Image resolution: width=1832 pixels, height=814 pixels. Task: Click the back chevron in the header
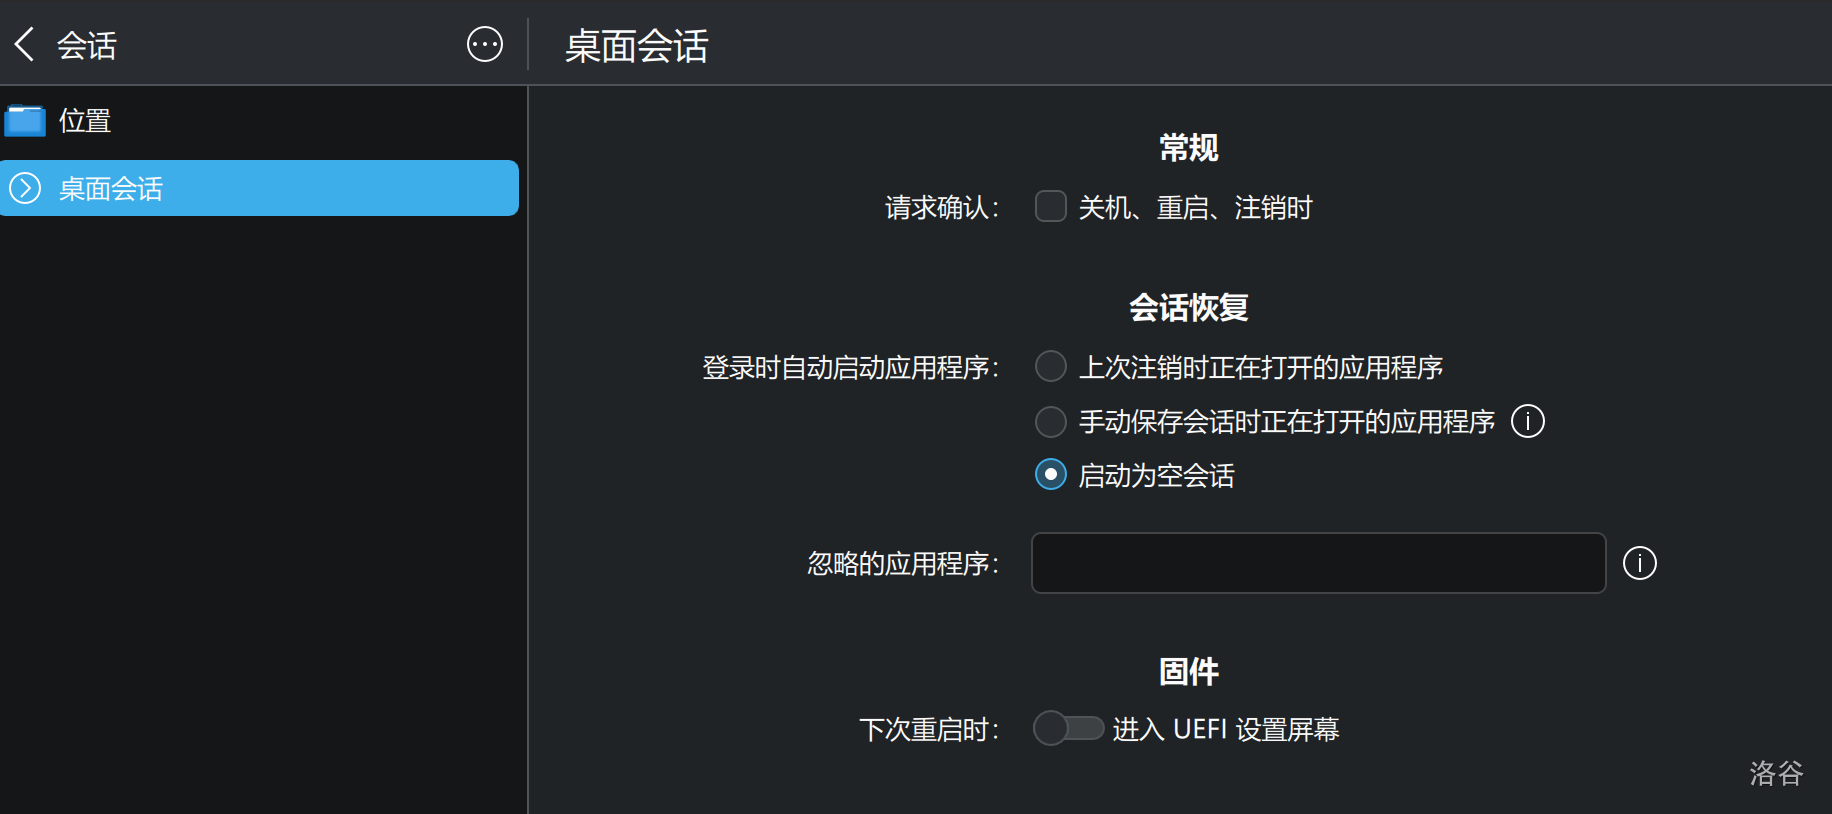22,44
